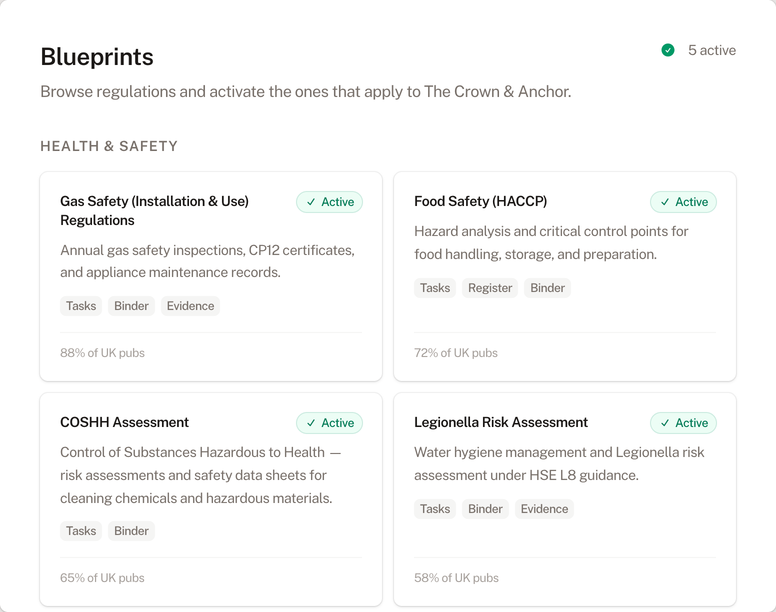Click Tasks tag on COSHH Assessment card
Image resolution: width=776 pixels, height=612 pixels.
click(81, 531)
